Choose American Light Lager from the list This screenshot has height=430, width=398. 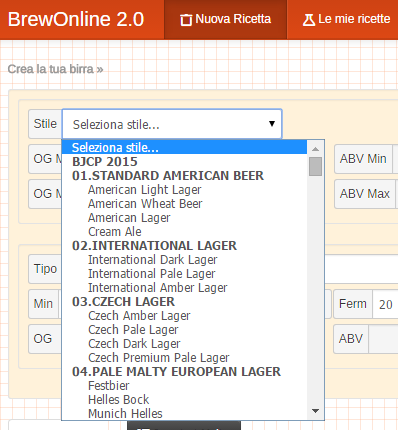144,190
